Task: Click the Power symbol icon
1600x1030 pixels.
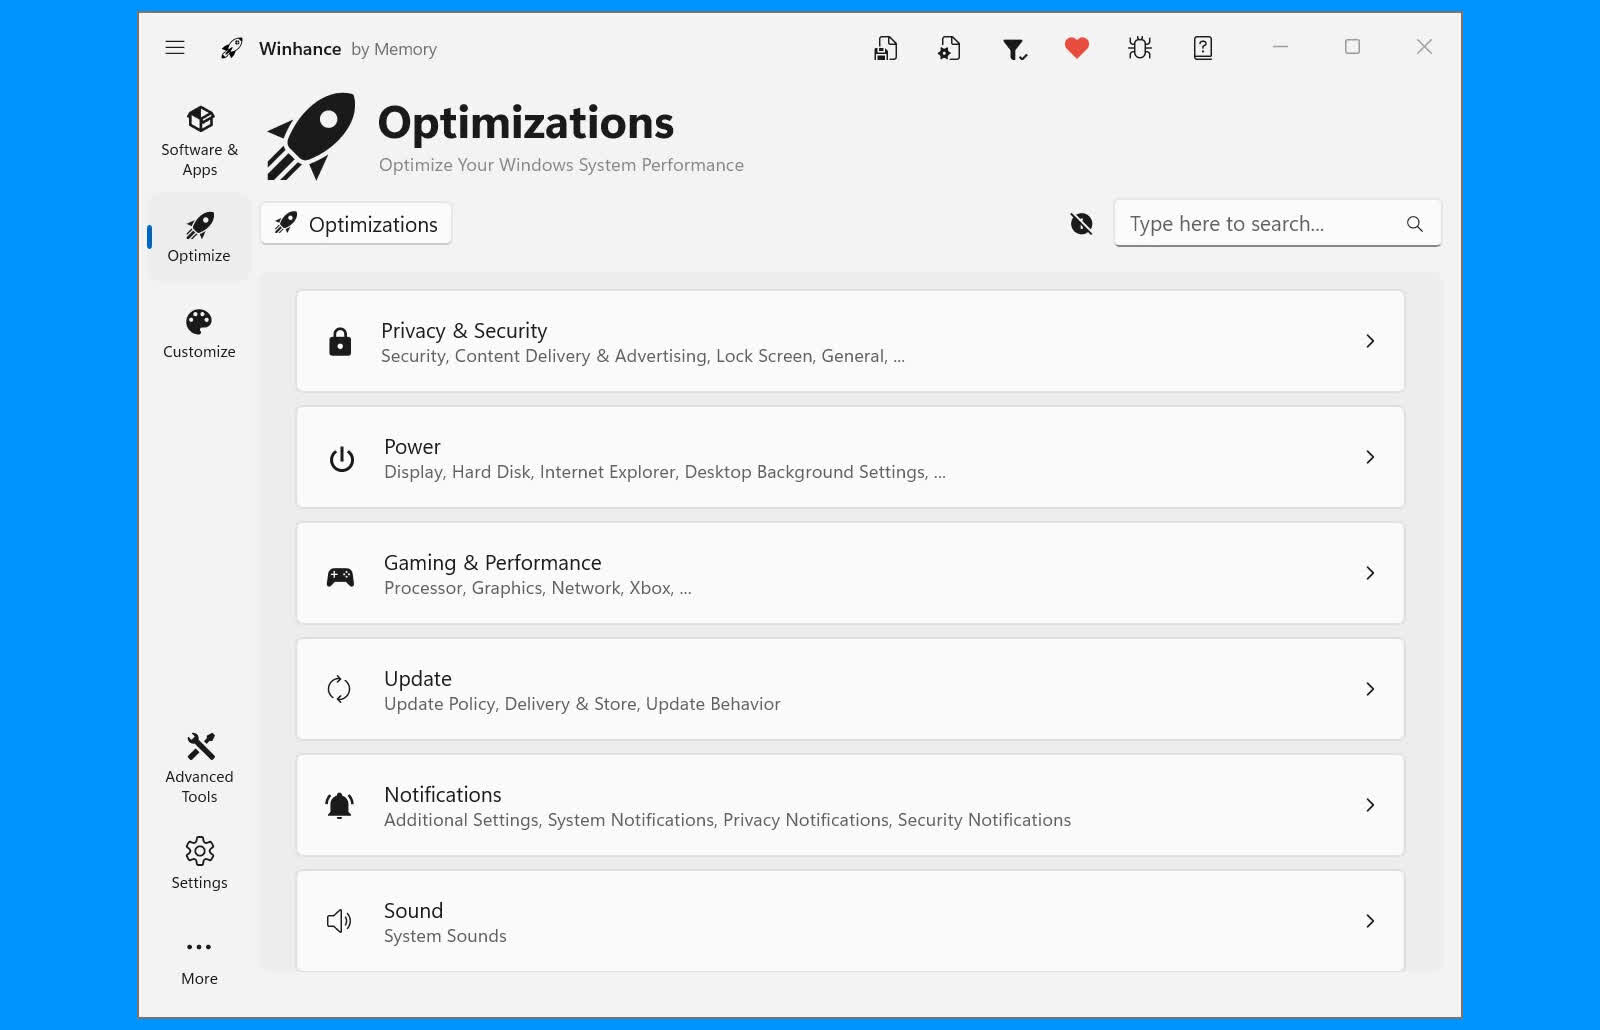Action: (342, 458)
